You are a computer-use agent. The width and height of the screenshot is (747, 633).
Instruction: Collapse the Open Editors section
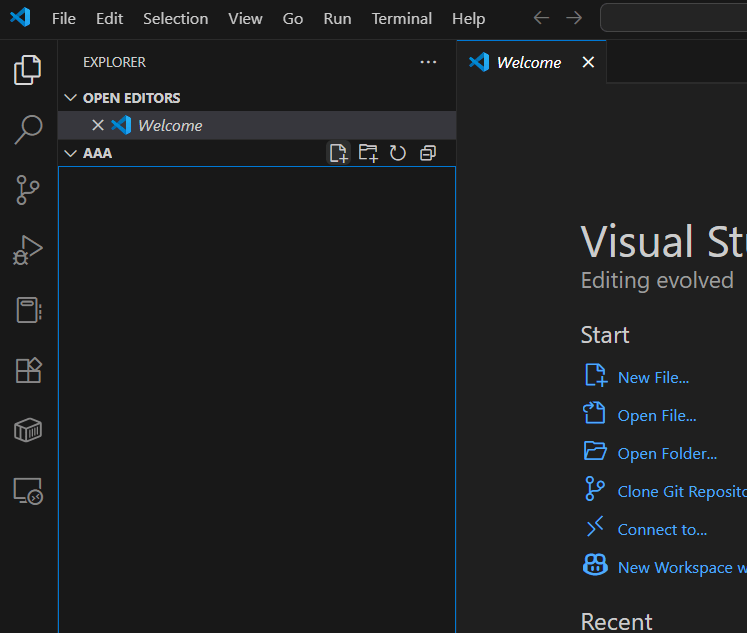[x=71, y=98]
